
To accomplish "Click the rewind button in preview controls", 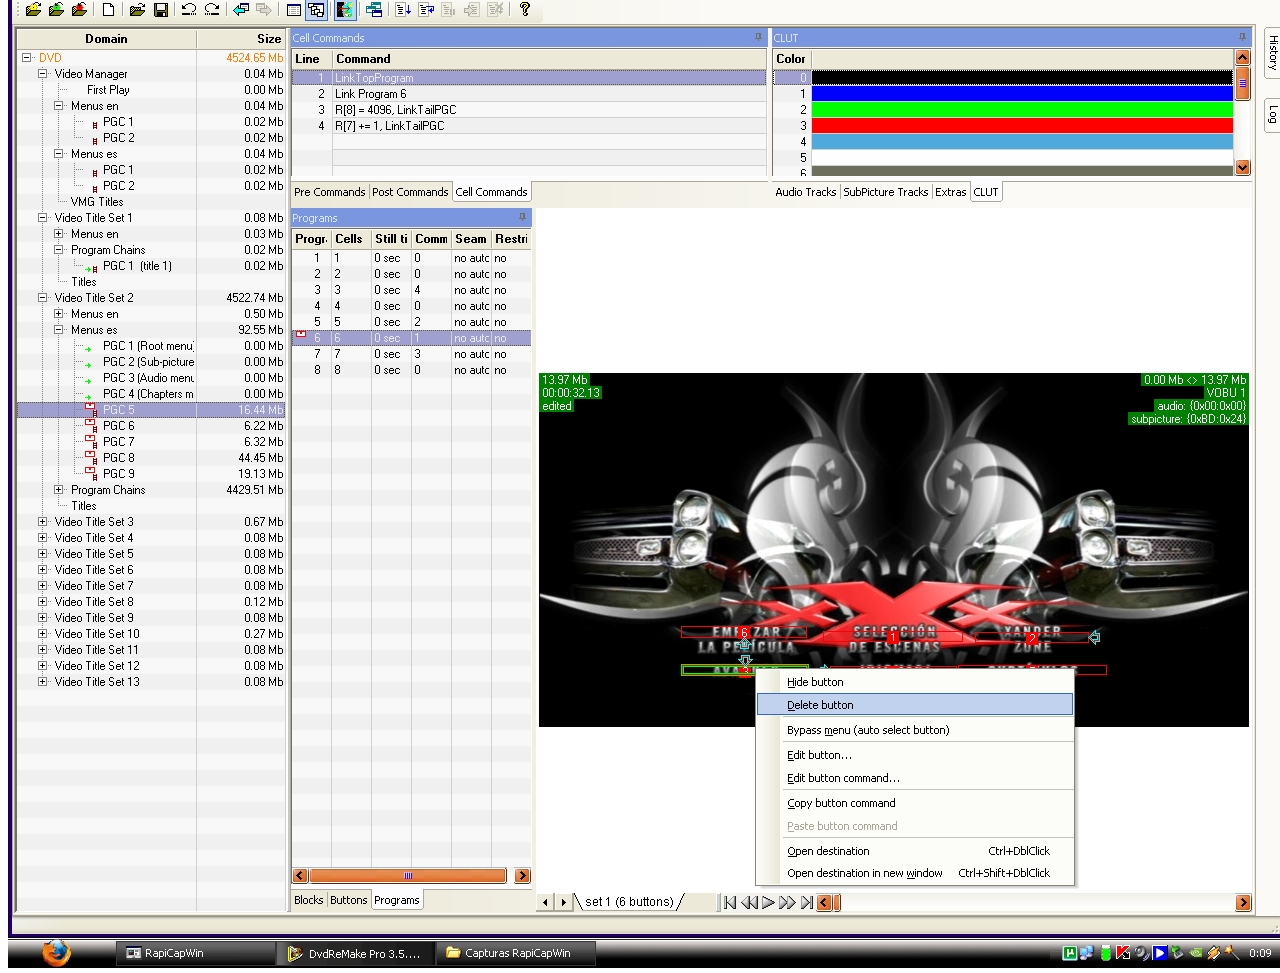I will pos(749,903).
